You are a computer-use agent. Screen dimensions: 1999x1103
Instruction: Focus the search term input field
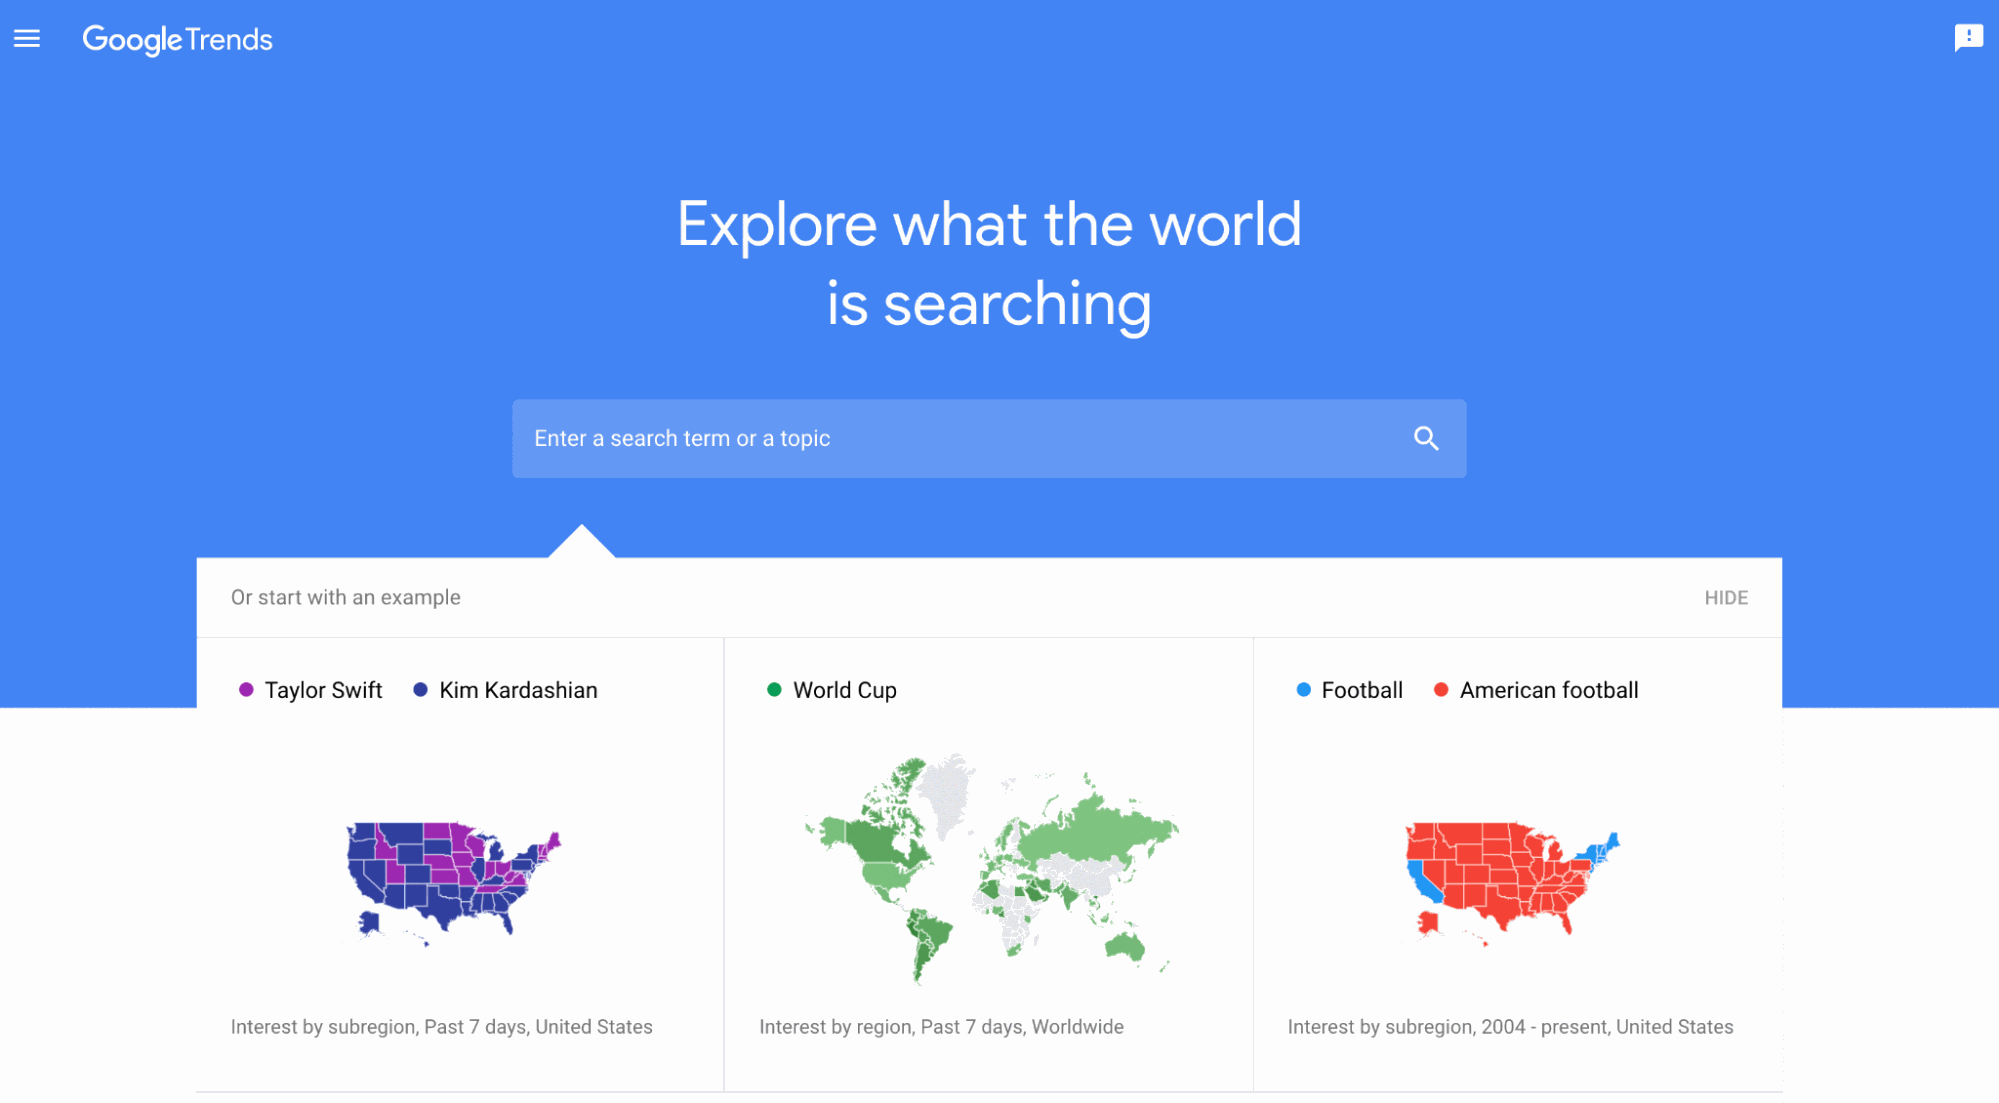pos(989,438)
